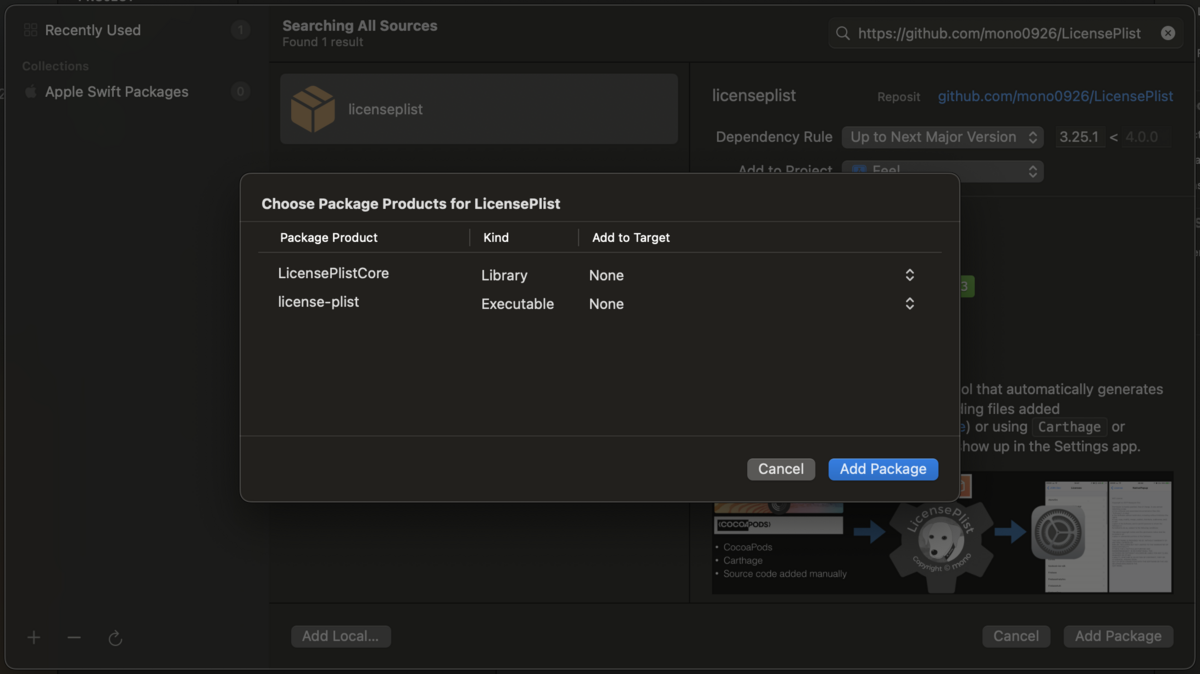The height and width of the screenshot is (674, 1200).
Task: Click Add Package in the product dialog
Action: [x=883, y=469]
